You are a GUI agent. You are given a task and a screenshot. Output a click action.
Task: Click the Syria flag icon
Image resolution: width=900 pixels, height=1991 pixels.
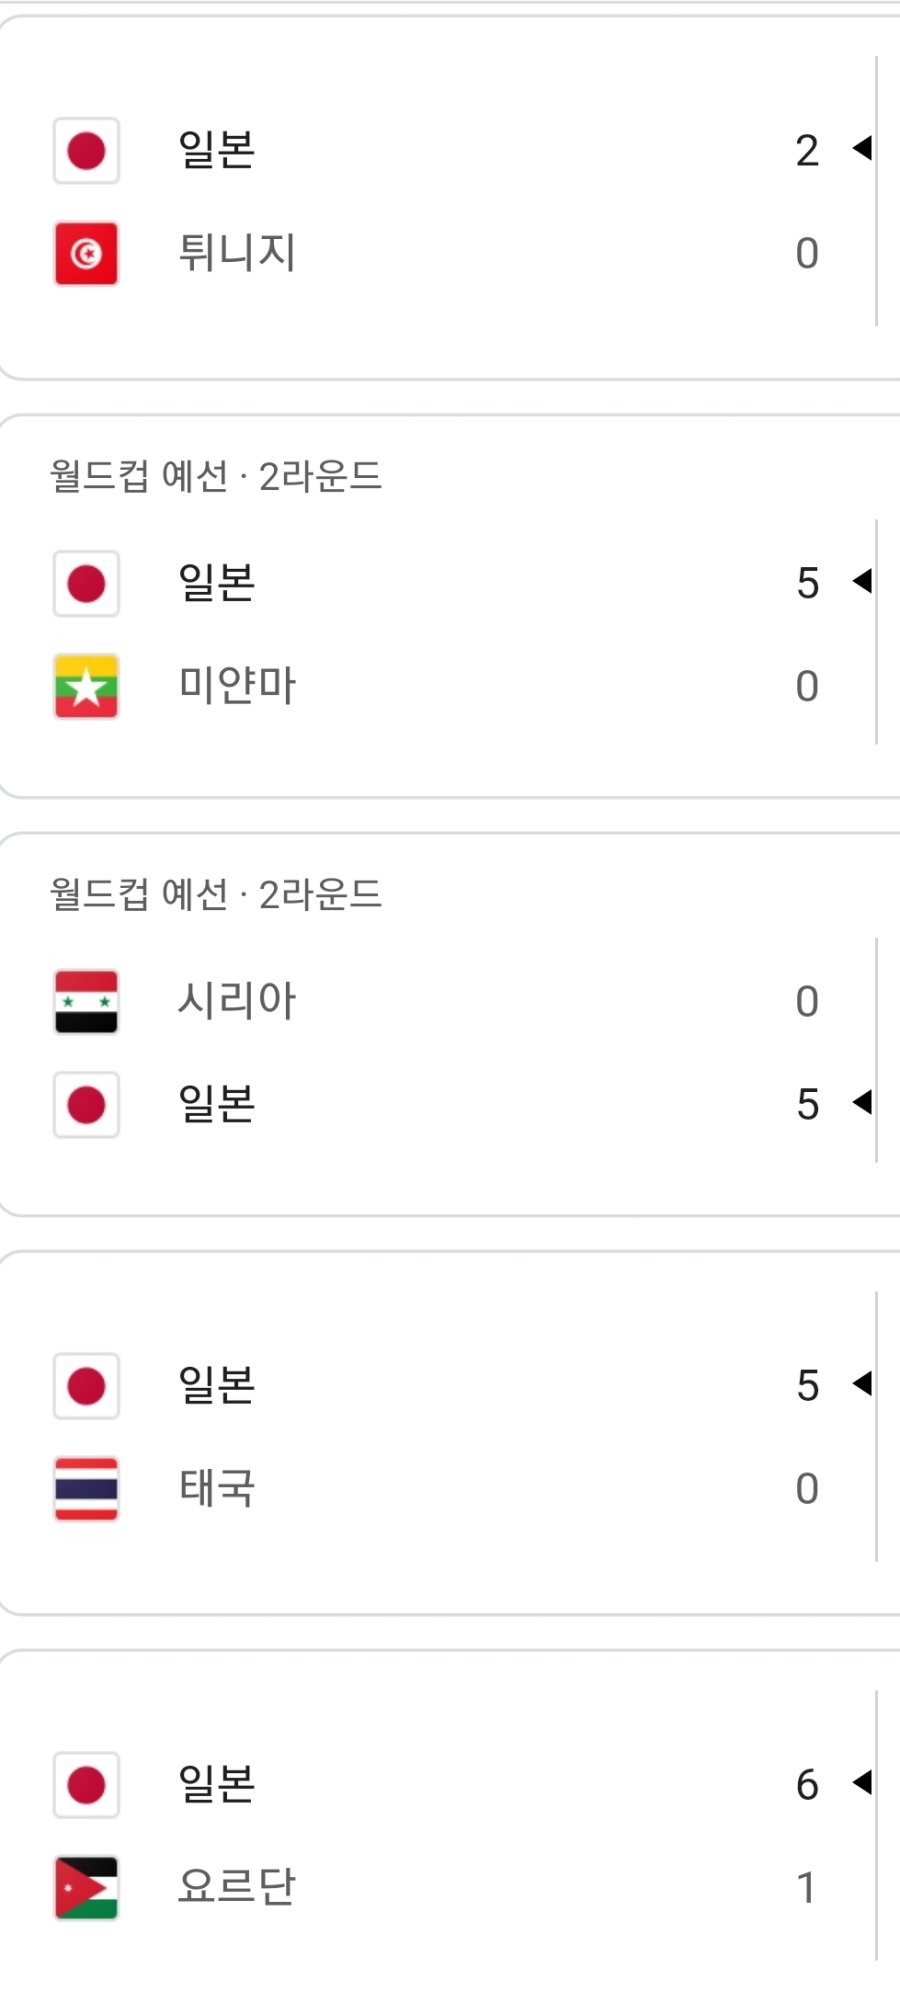pos(86,1001)
